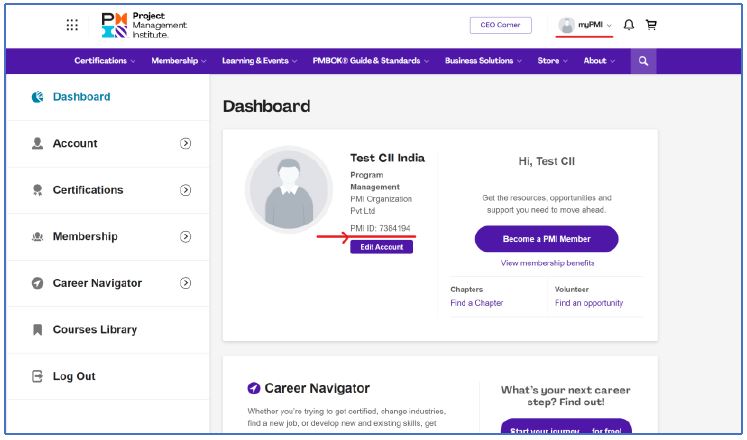
Task: Open the Membership menu in nav bar
Action: (179, 61)
